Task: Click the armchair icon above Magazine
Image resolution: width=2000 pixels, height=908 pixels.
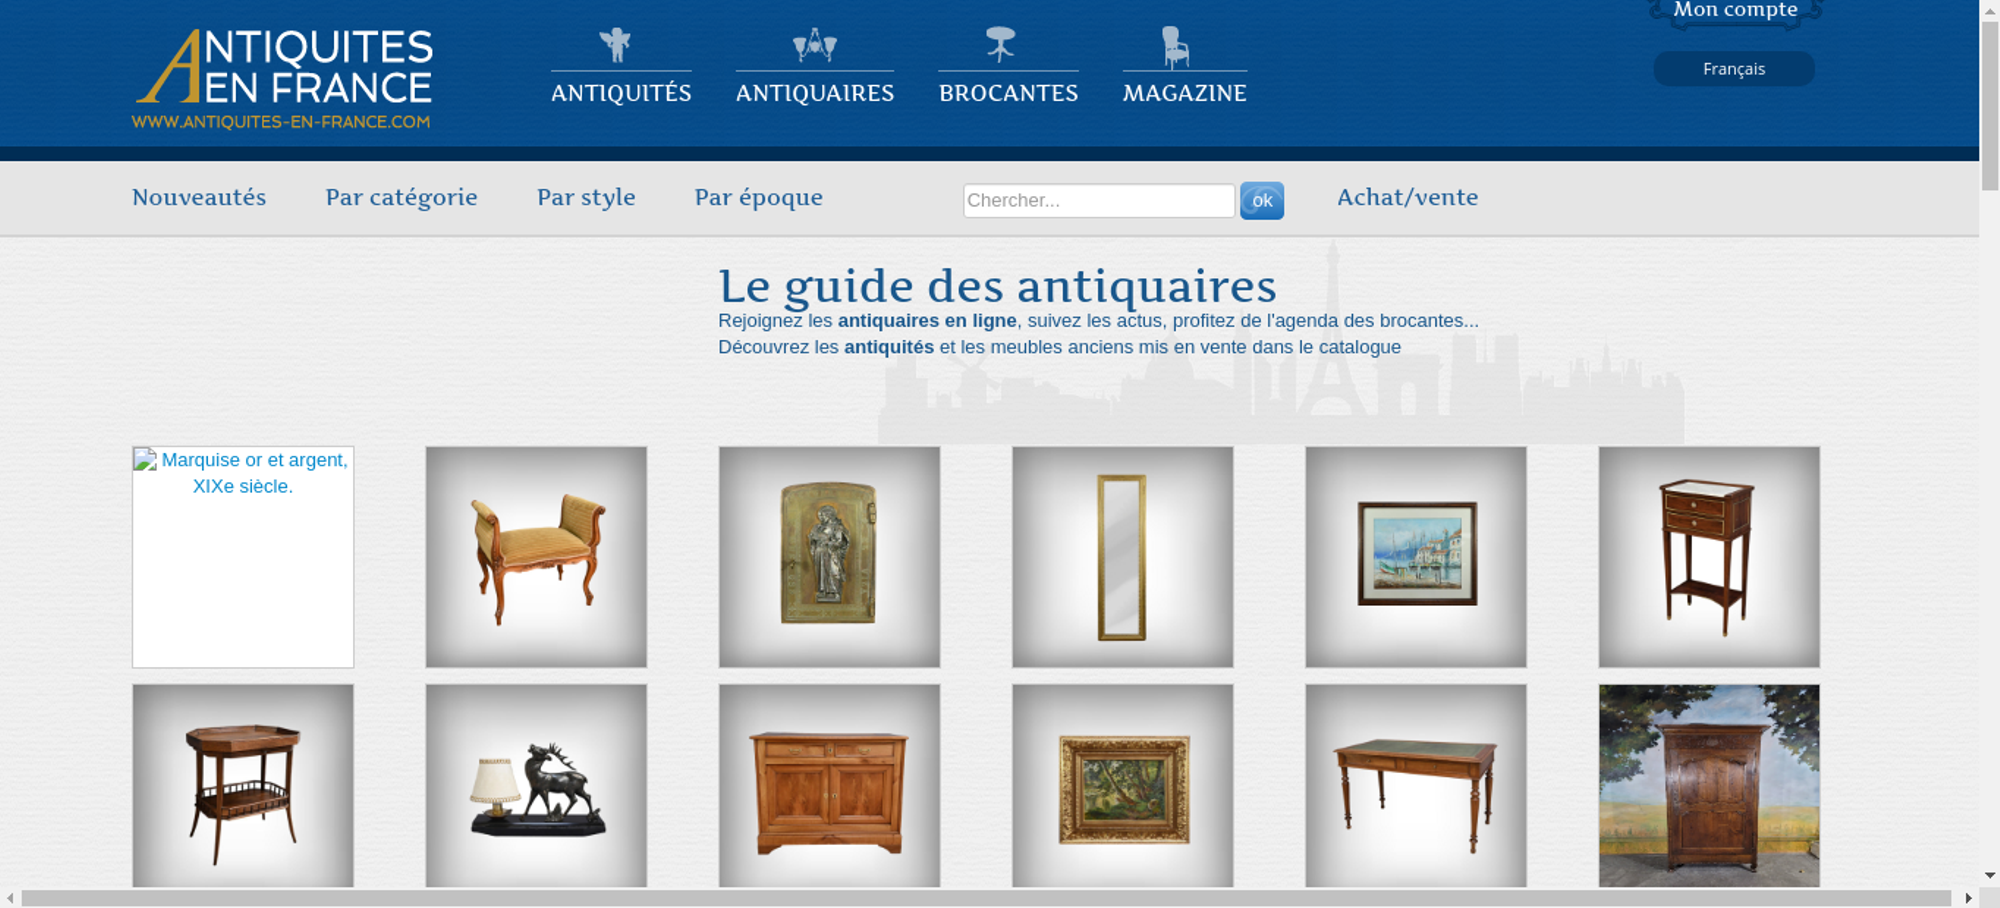Action: (x=1175, y=47)
